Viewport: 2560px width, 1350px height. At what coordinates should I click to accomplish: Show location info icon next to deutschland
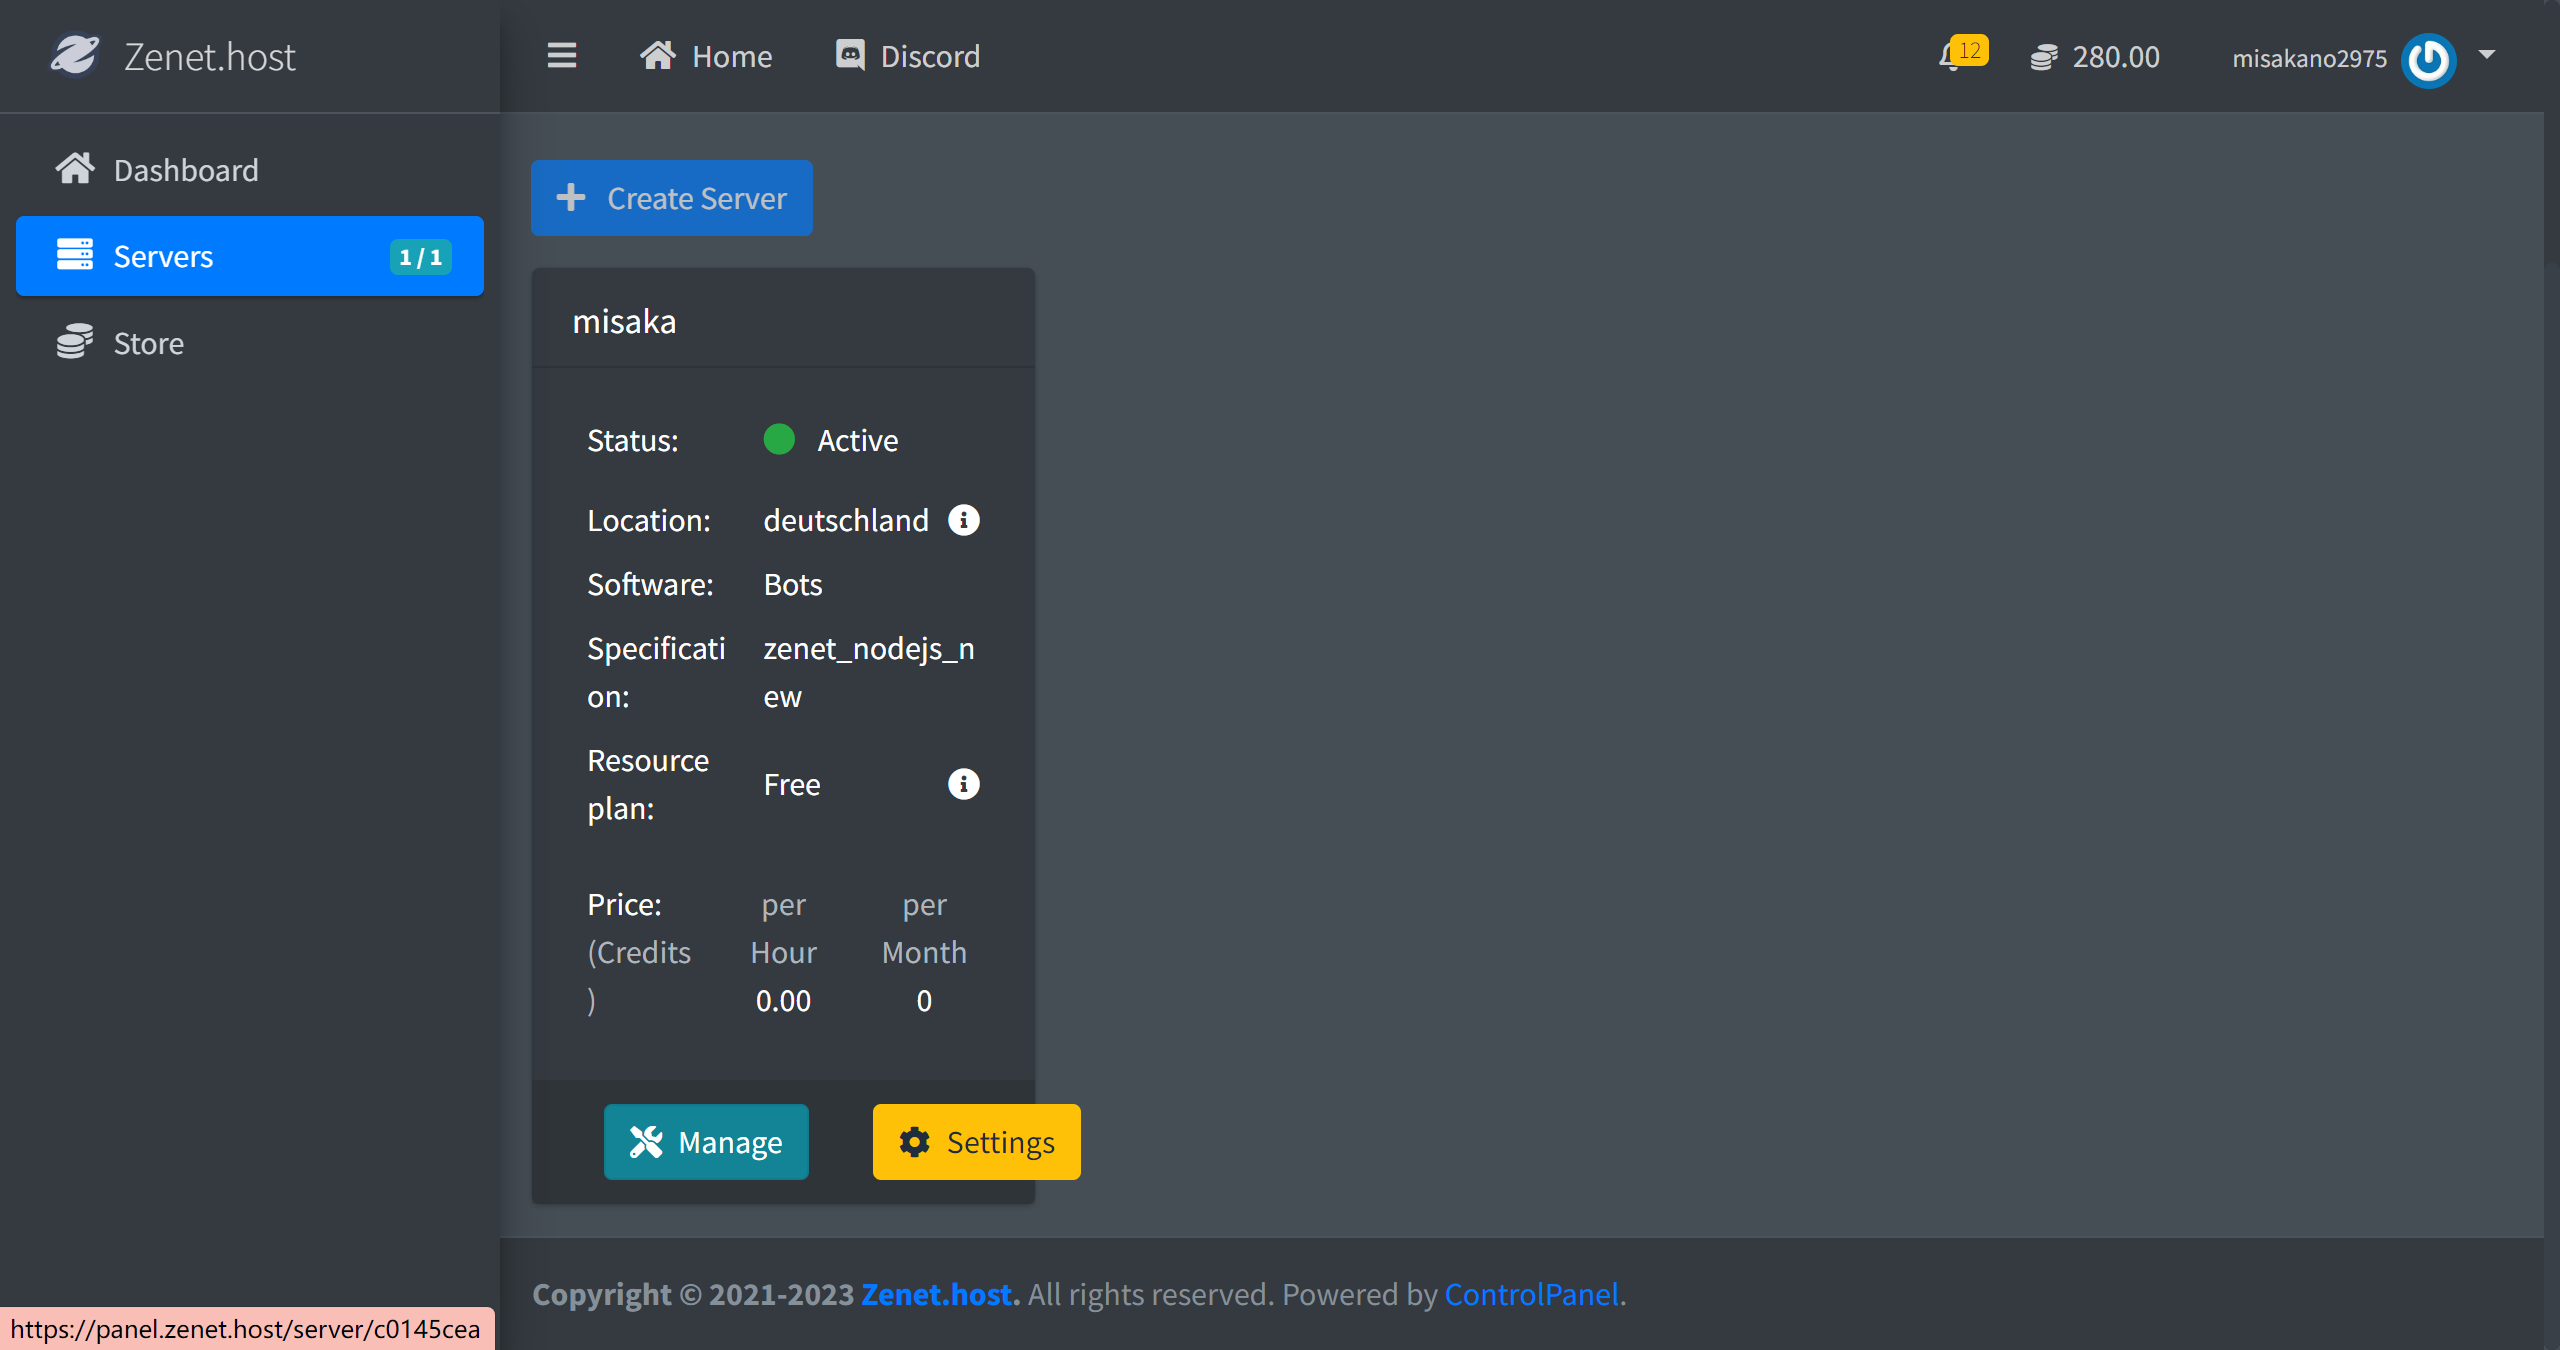tap(963, 520)
